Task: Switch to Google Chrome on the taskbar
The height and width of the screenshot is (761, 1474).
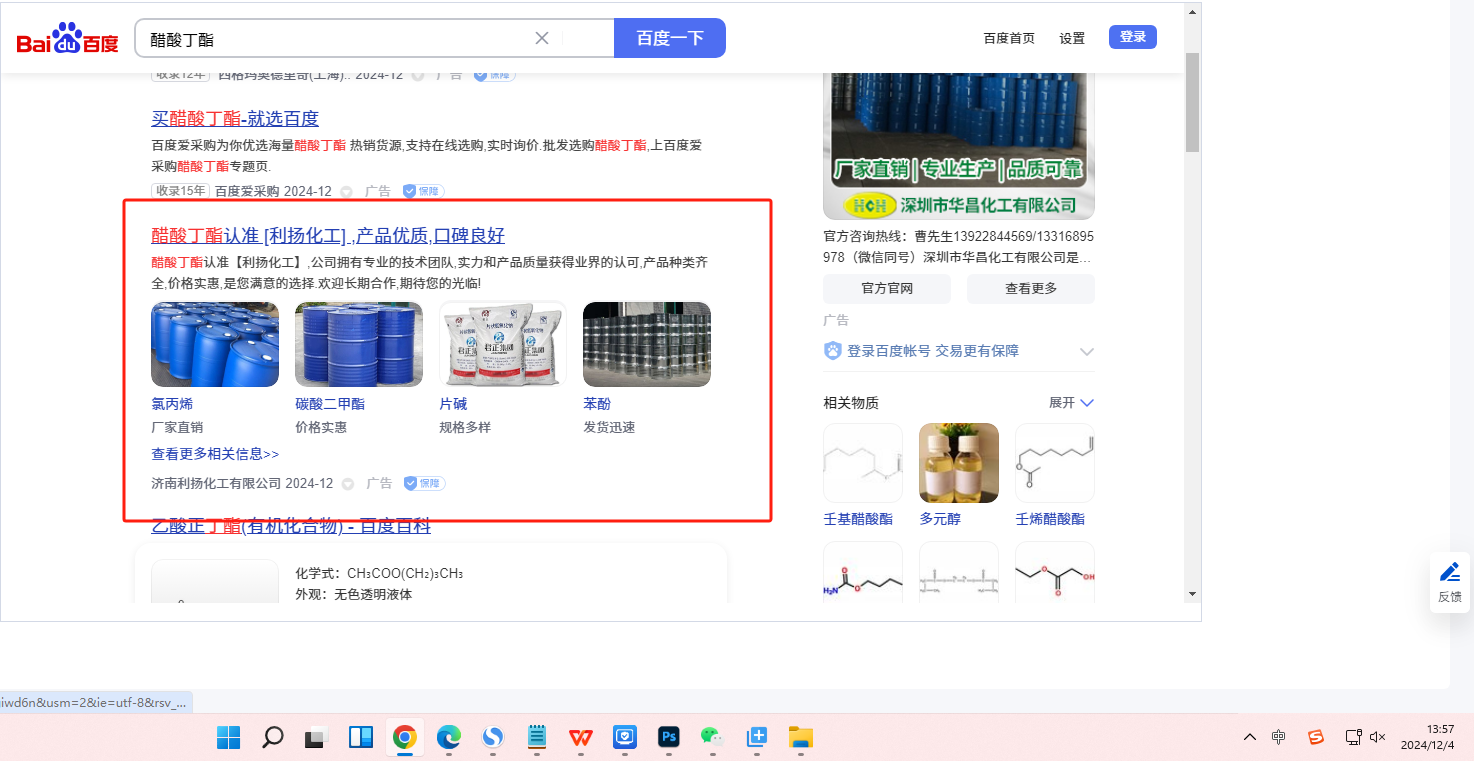Action: pyautogui.click(x=405, y=737)
